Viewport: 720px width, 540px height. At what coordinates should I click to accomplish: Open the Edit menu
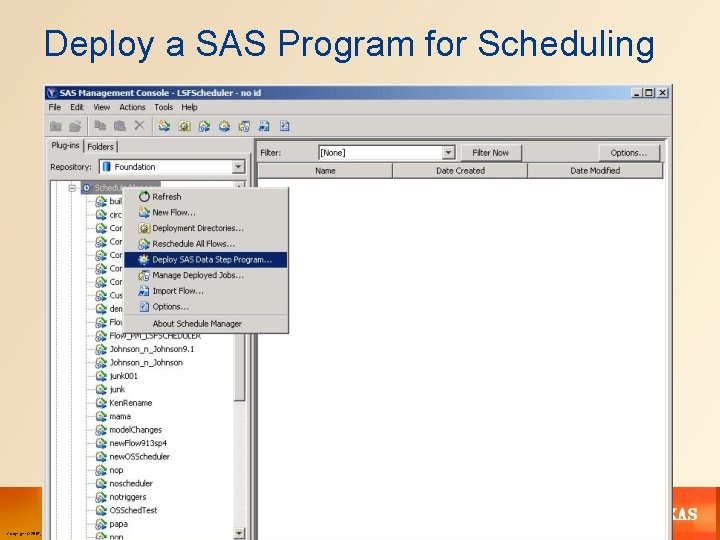coord(77,107)
